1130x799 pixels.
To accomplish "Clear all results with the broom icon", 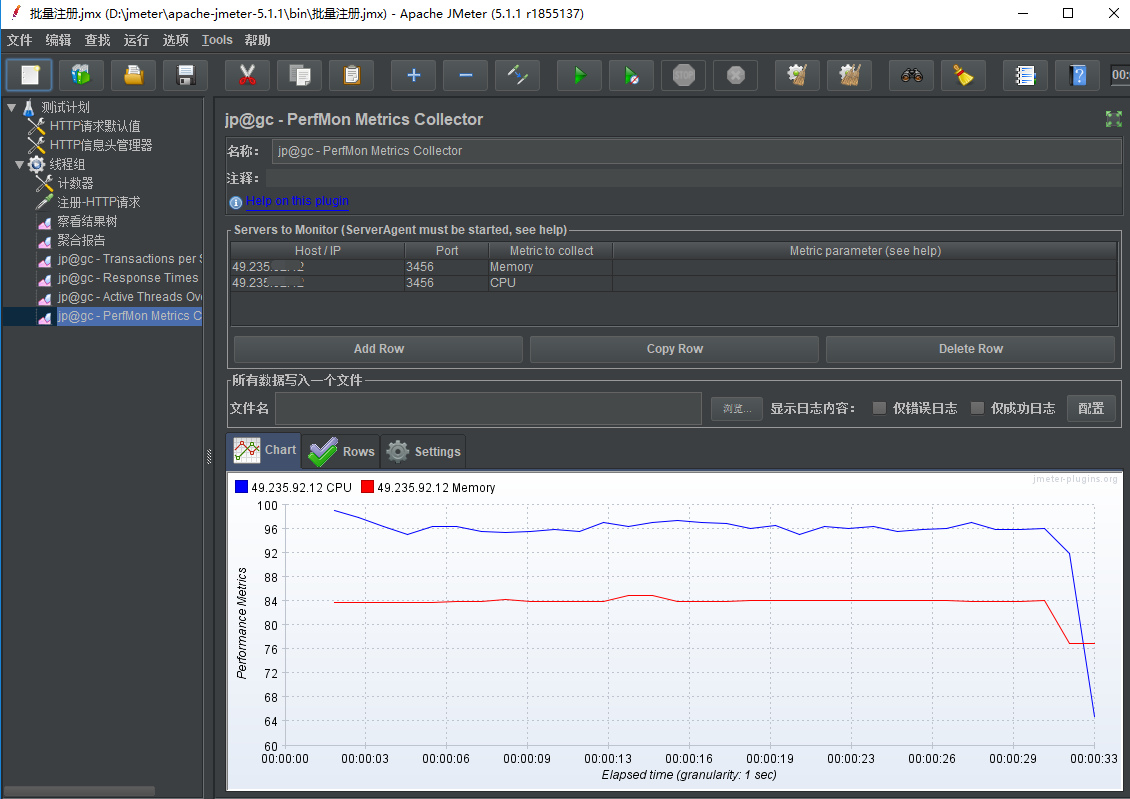I will (x=849, y=75).
